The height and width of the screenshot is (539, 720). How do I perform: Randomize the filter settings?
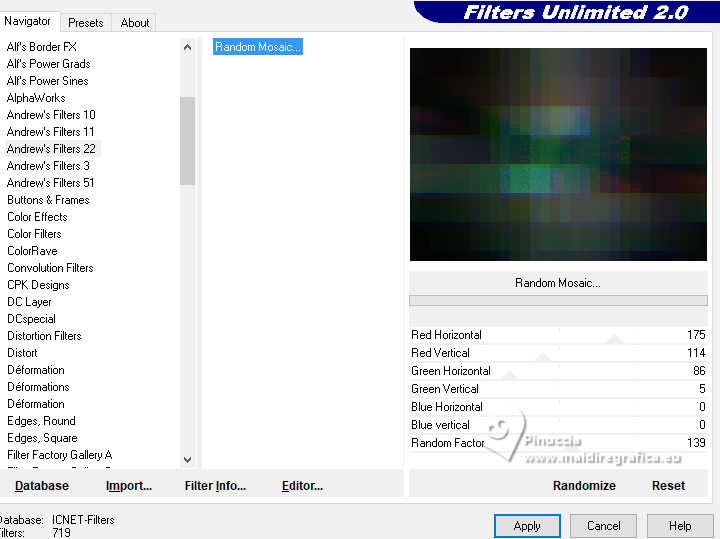tap(584, 485)
